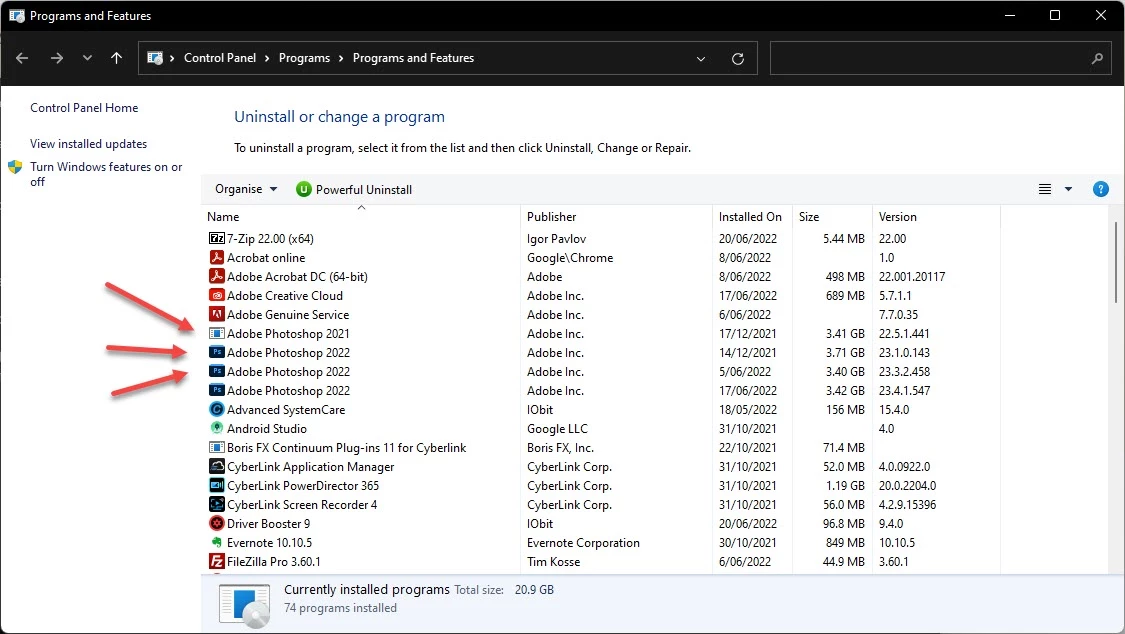
Task: Expand the view options dropdown arrow
Action: [1068, 189]
